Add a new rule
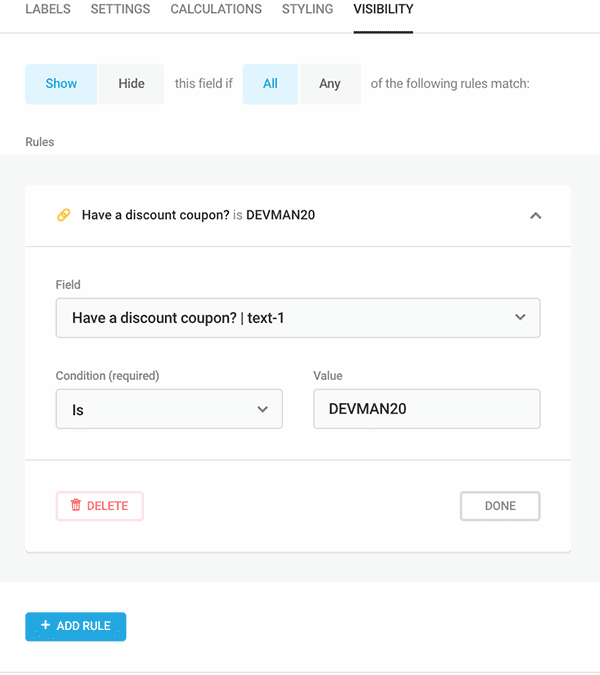The image size is (600, 675). click(76, 626)
